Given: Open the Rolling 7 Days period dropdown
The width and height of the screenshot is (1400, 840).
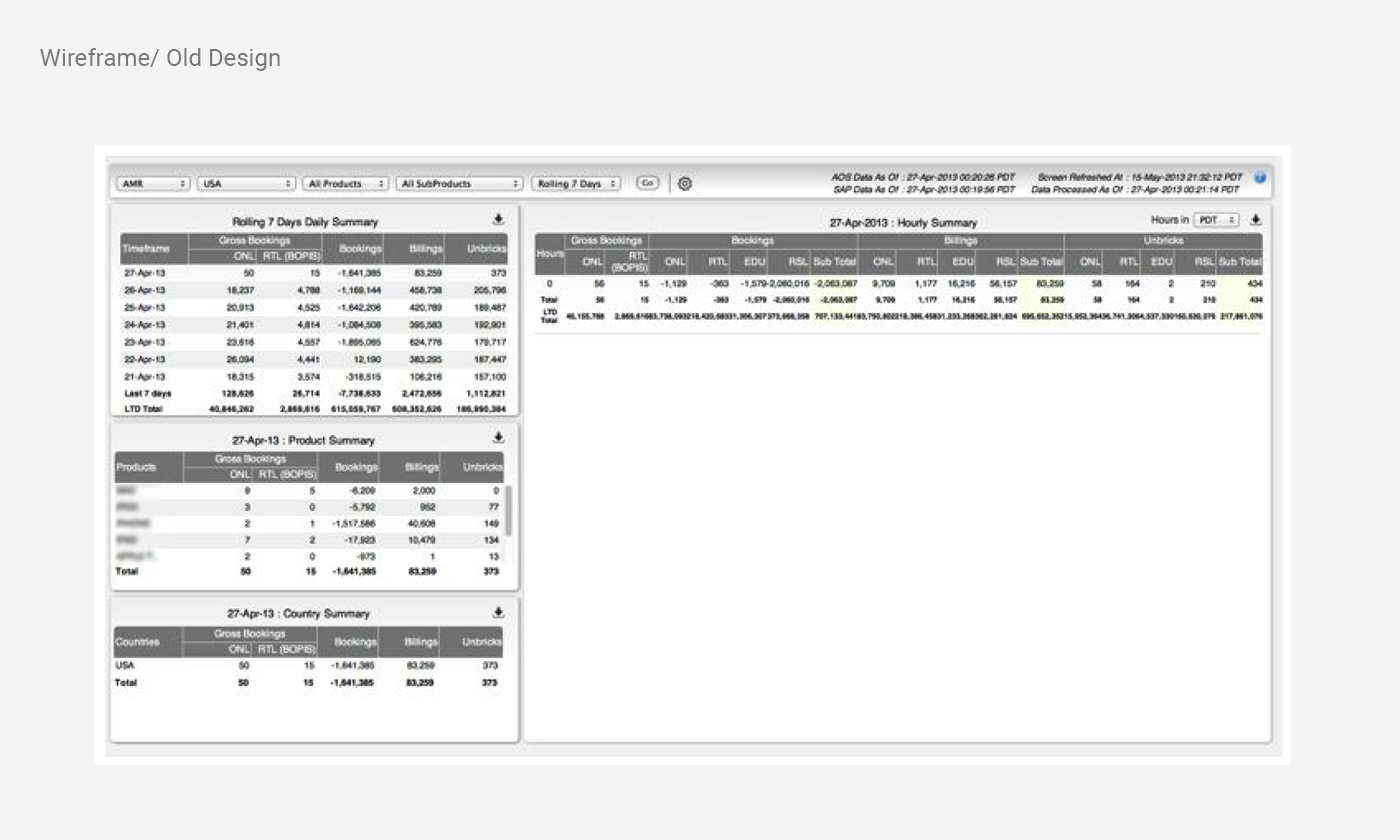Looking at the screenshot, I should click(x=576, y=184).
